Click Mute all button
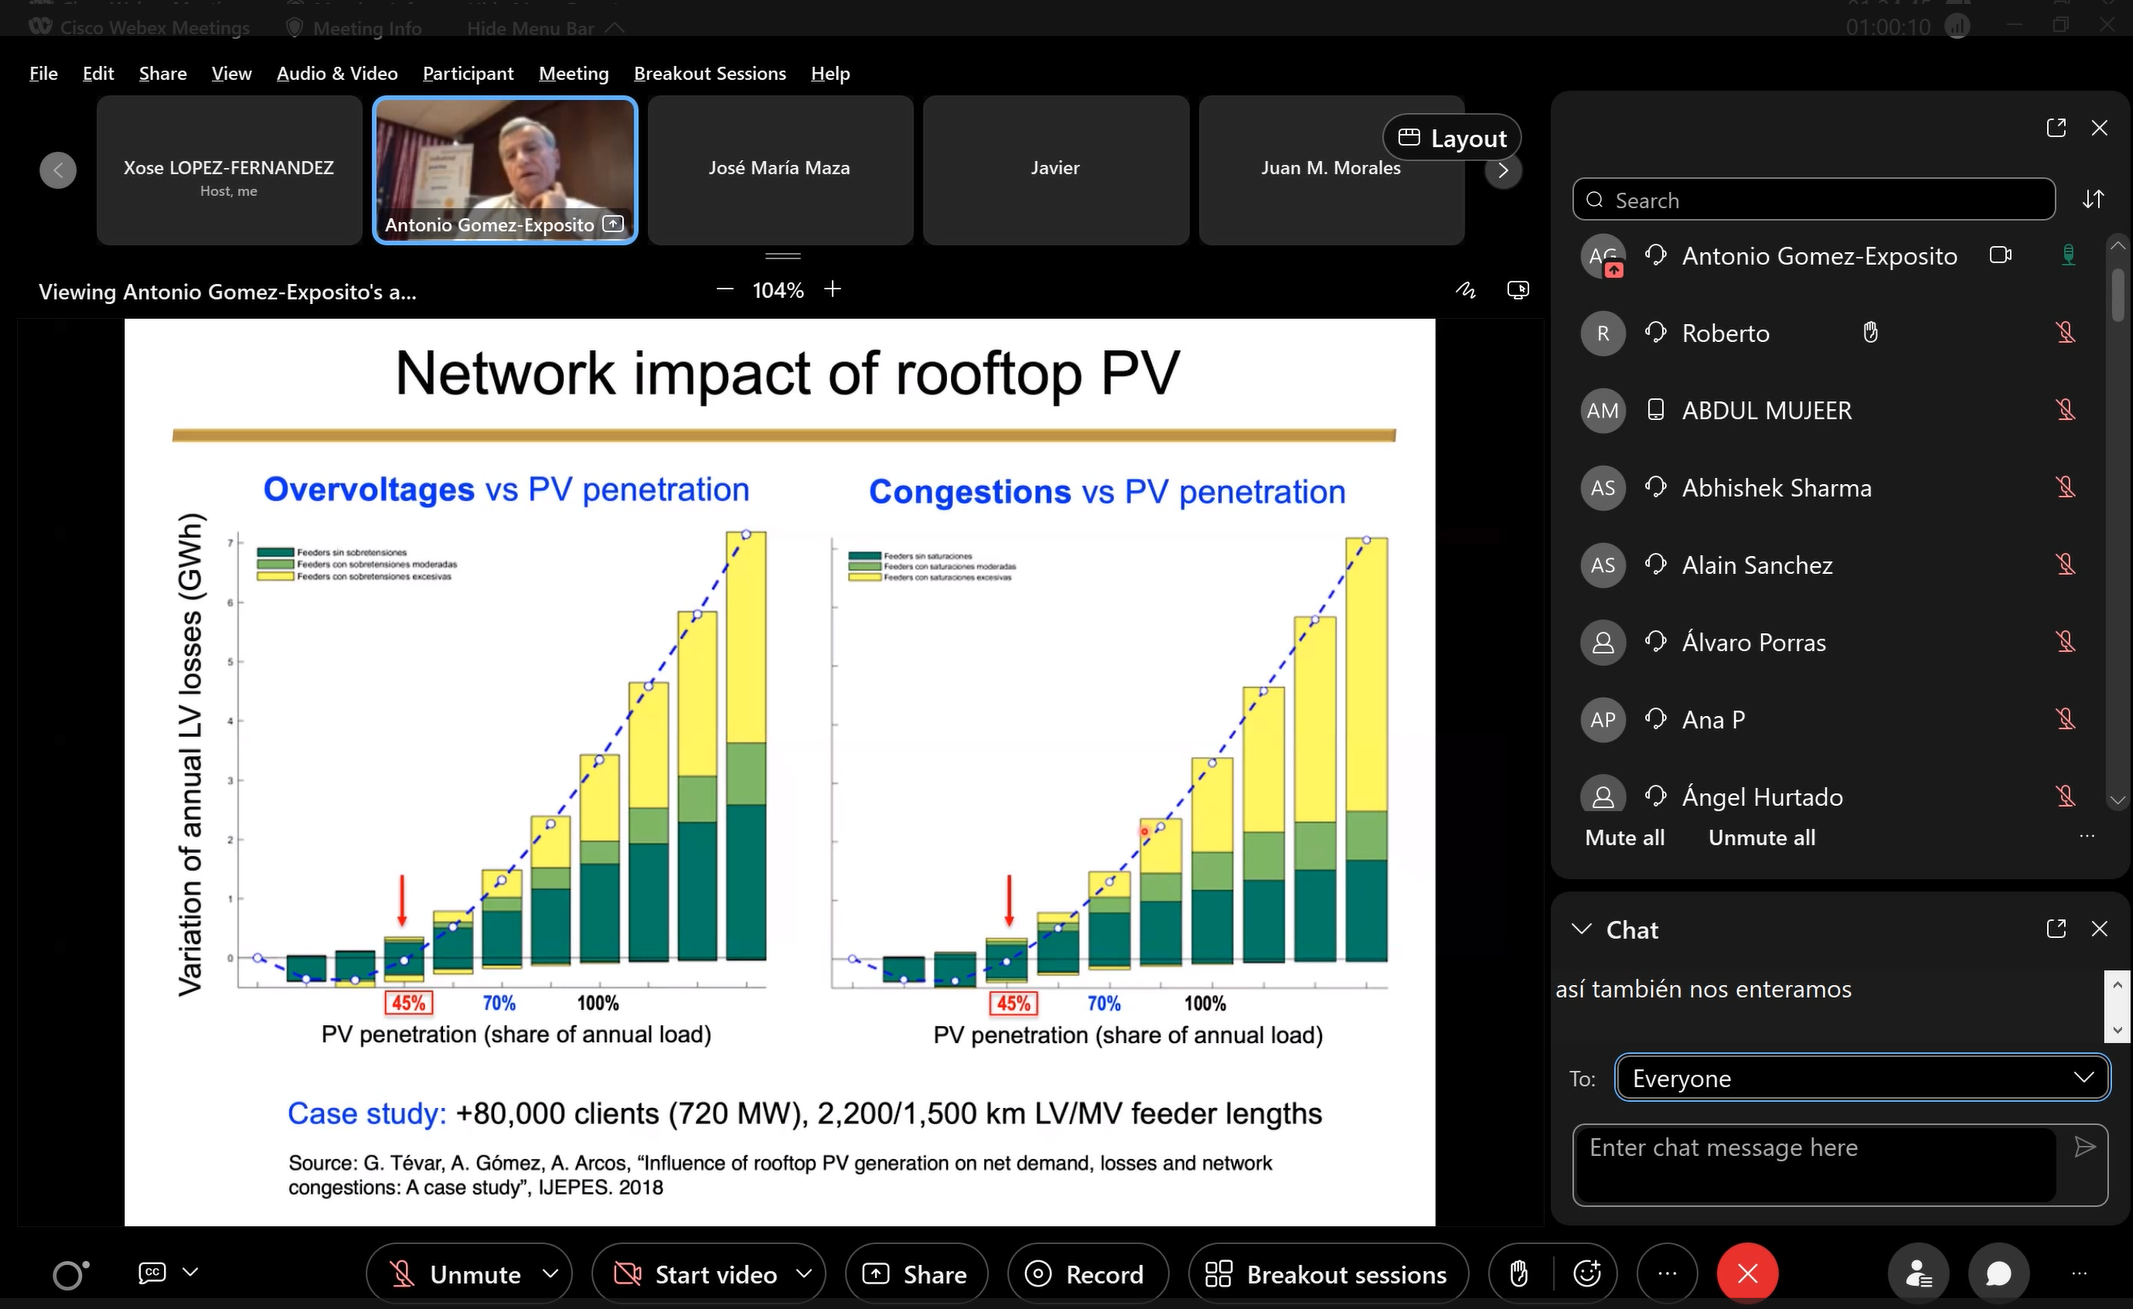 1624,838
